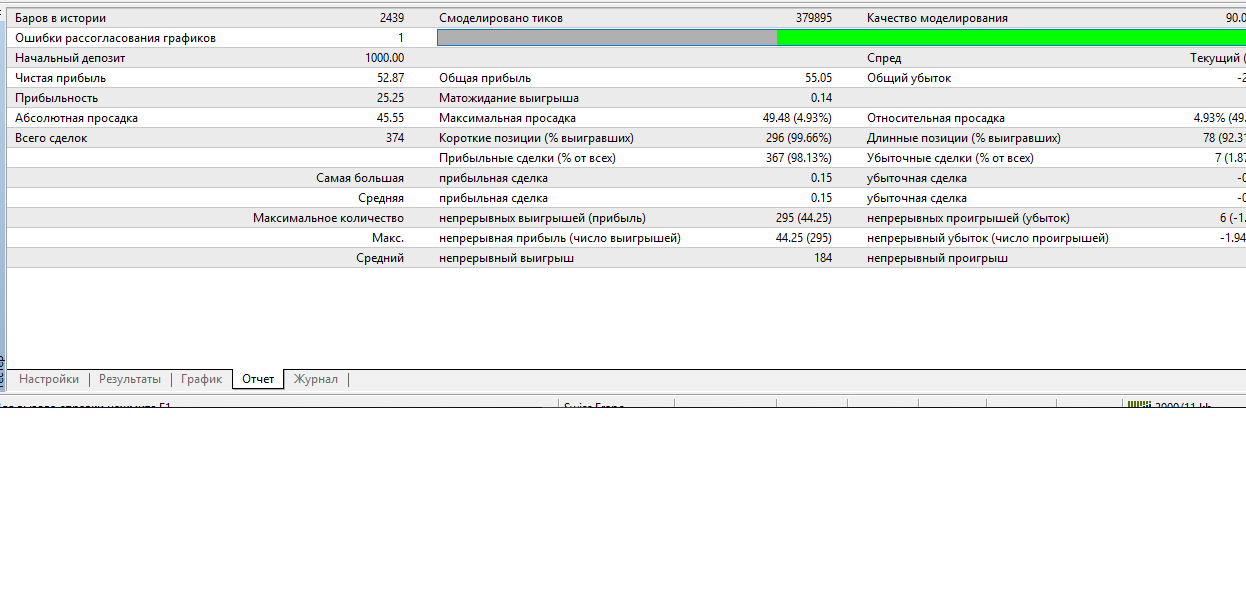Select the 0.15 value in Средняя row
Viewport: 1246px width, 614px height.
point(821,198)
